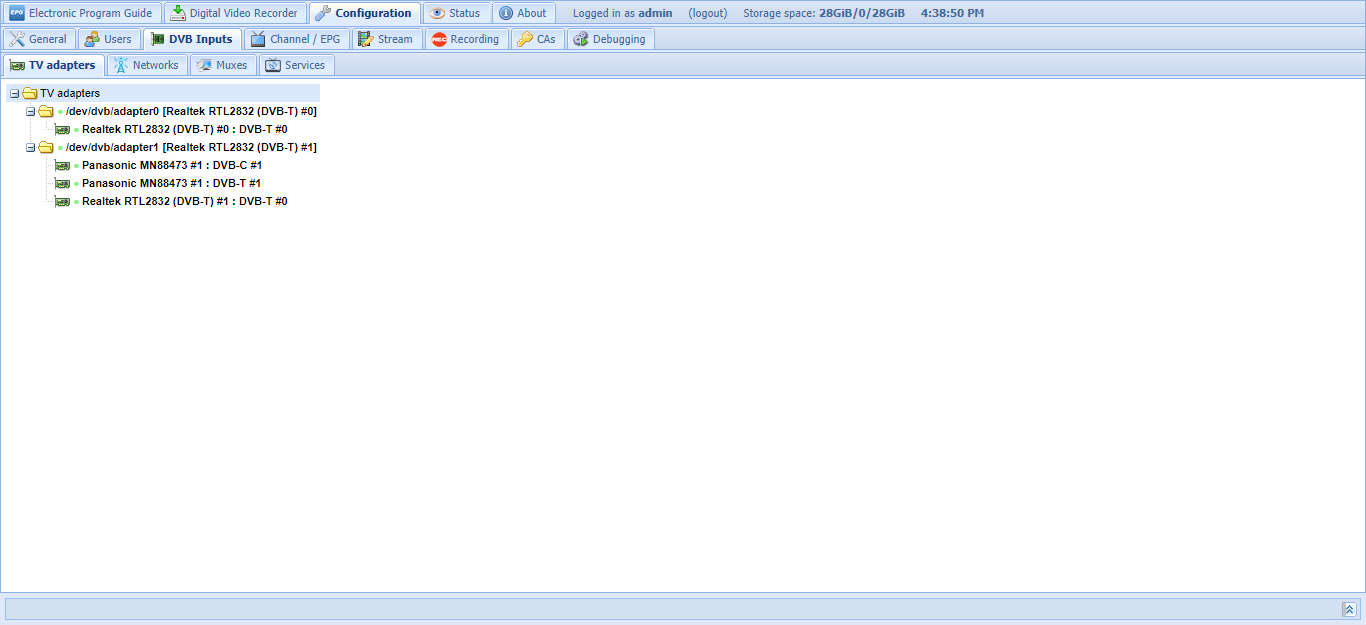Open the Digital Video Recorder tab

tap(234, 13)
